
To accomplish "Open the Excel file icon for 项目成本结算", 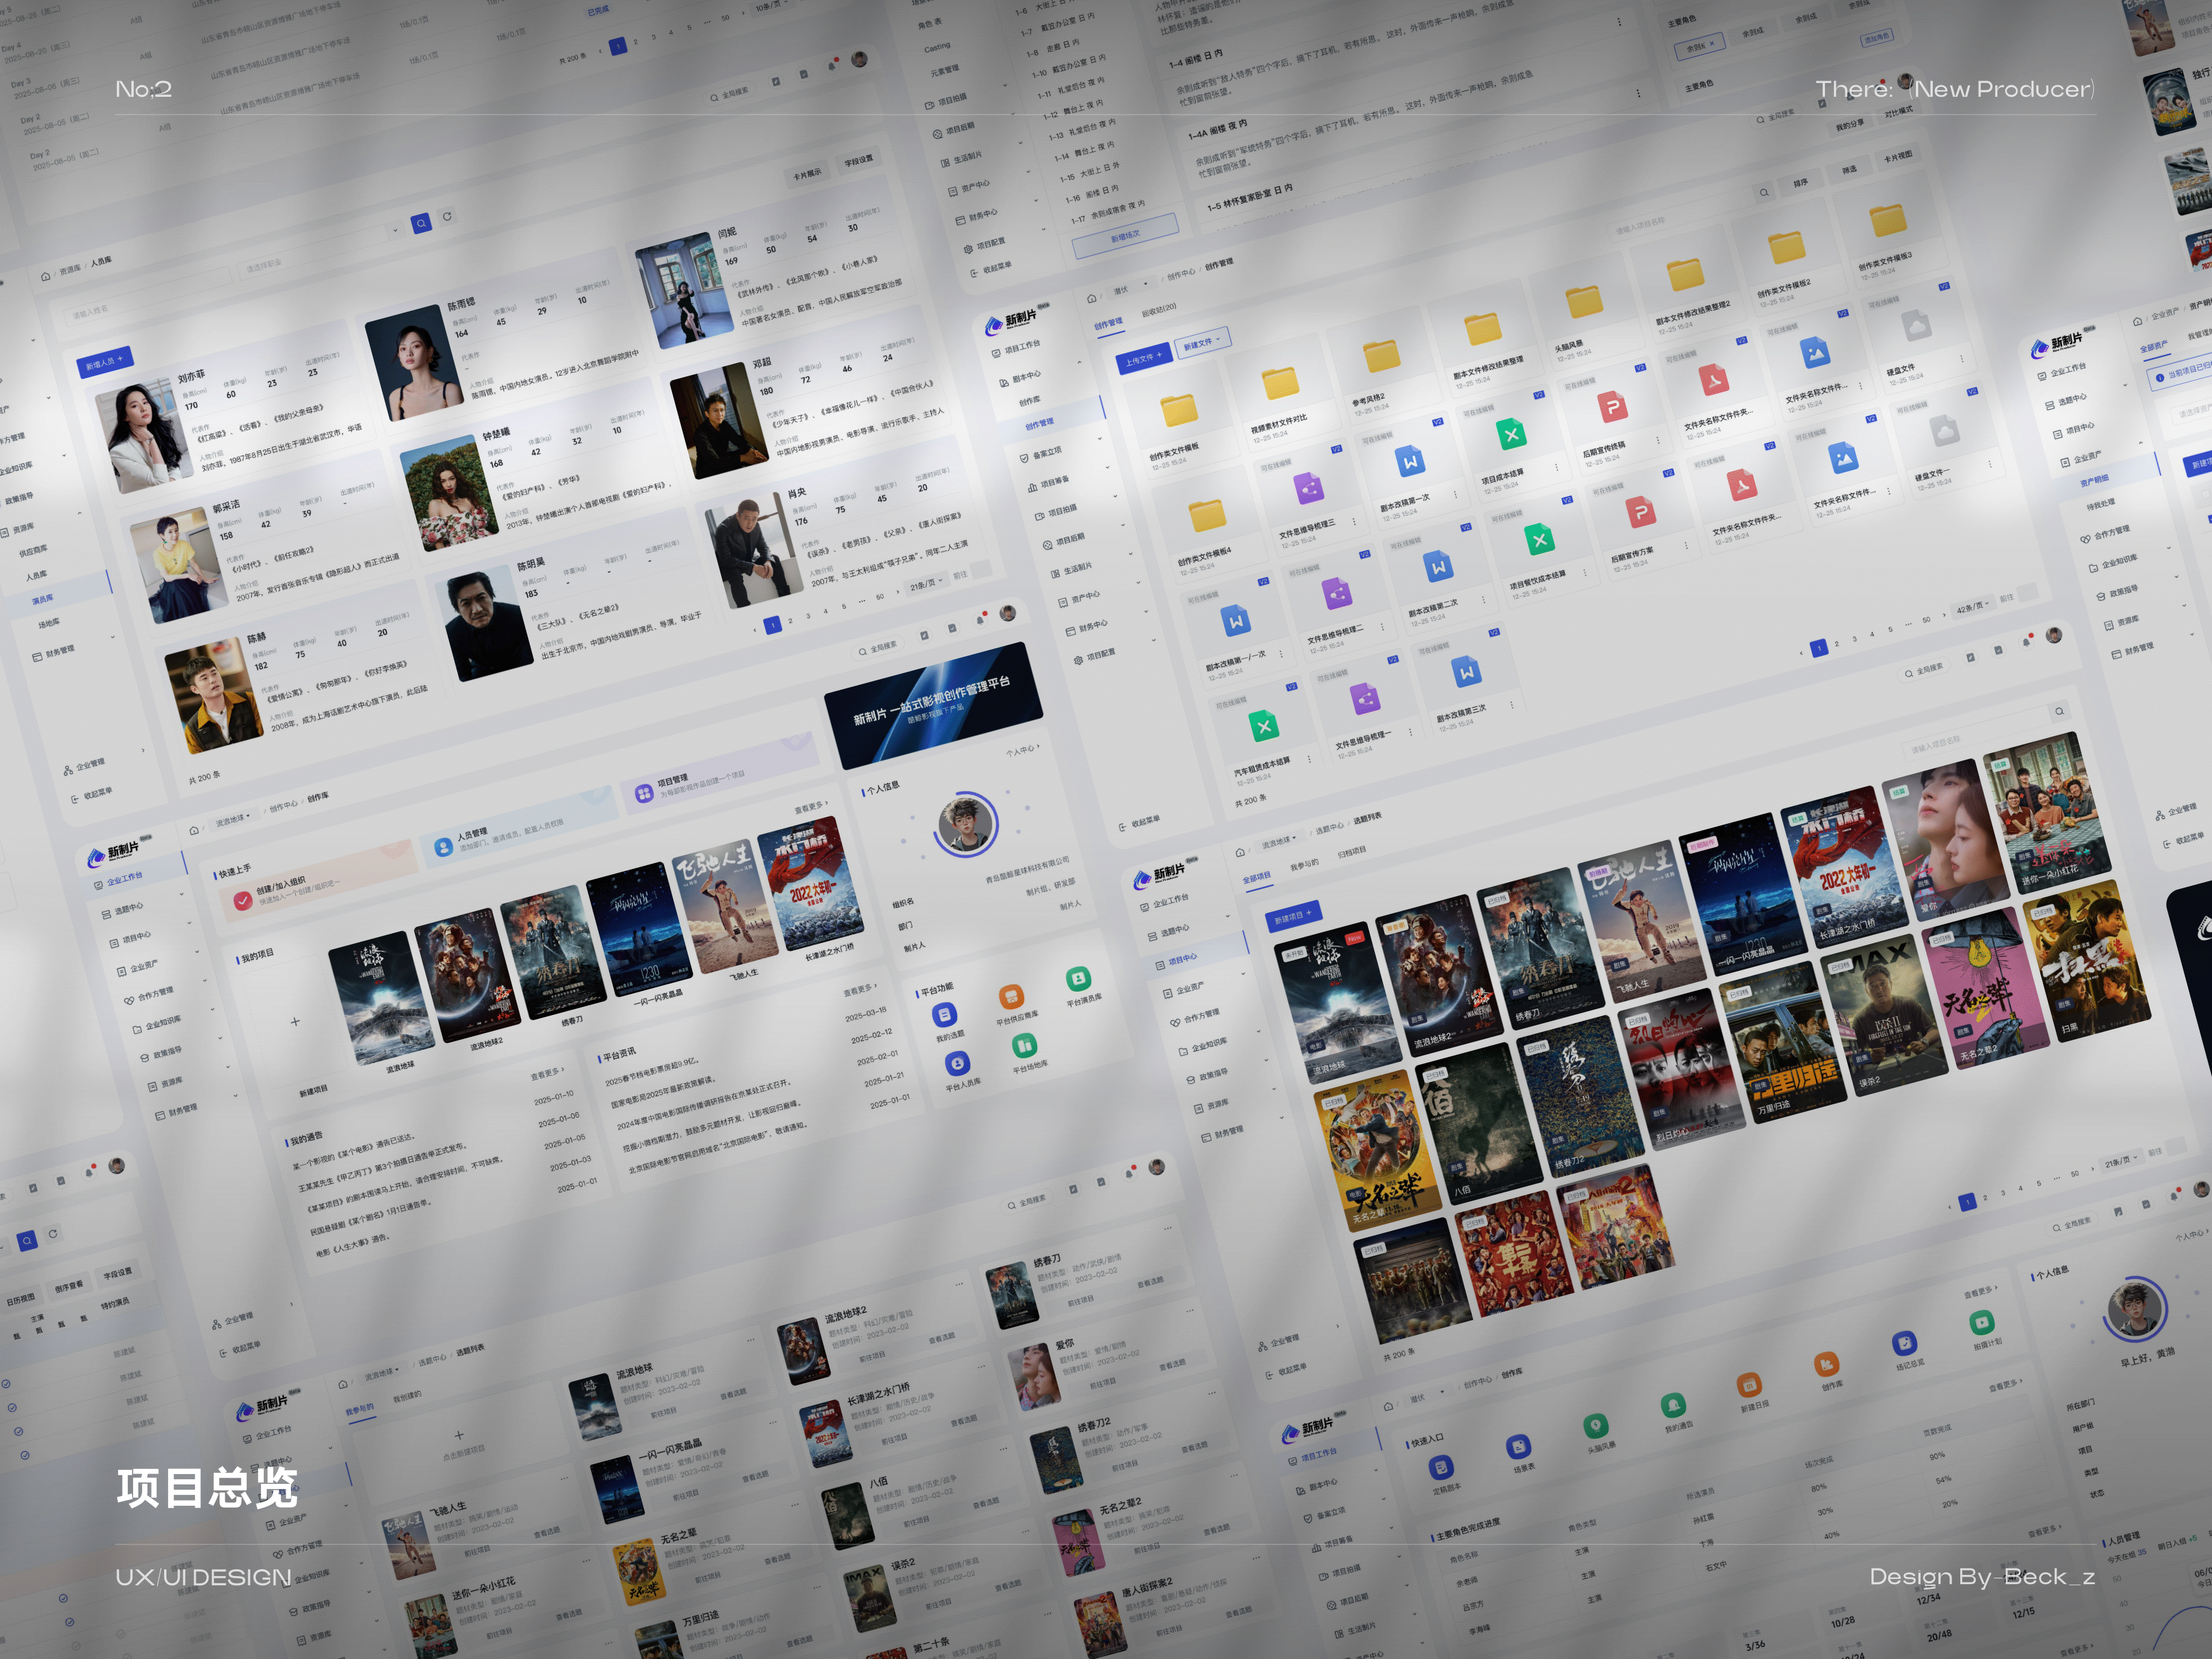I will point(1512,434).
